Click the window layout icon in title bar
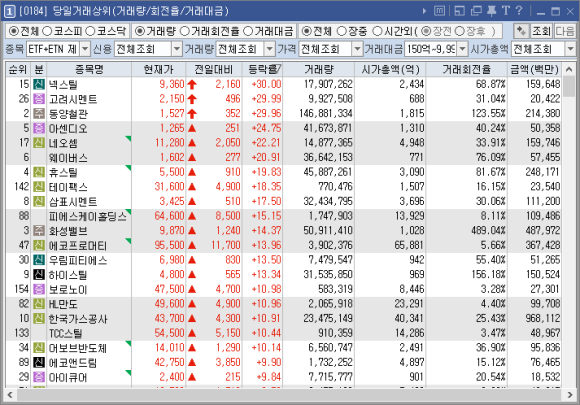 pyautogui.click(x=459, y=11)
